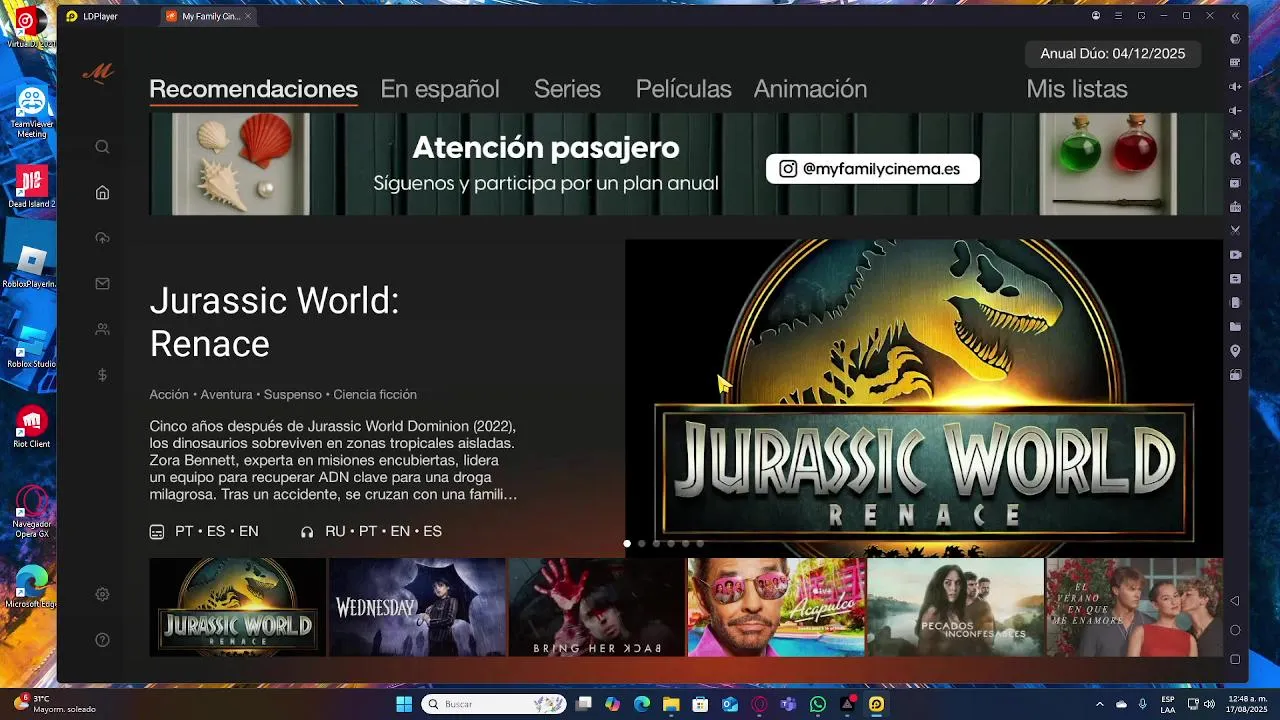This screenshot has height=720, width=1280.
Task: Click the My Family Cinema M logo
Action: [x=98, y=73]
